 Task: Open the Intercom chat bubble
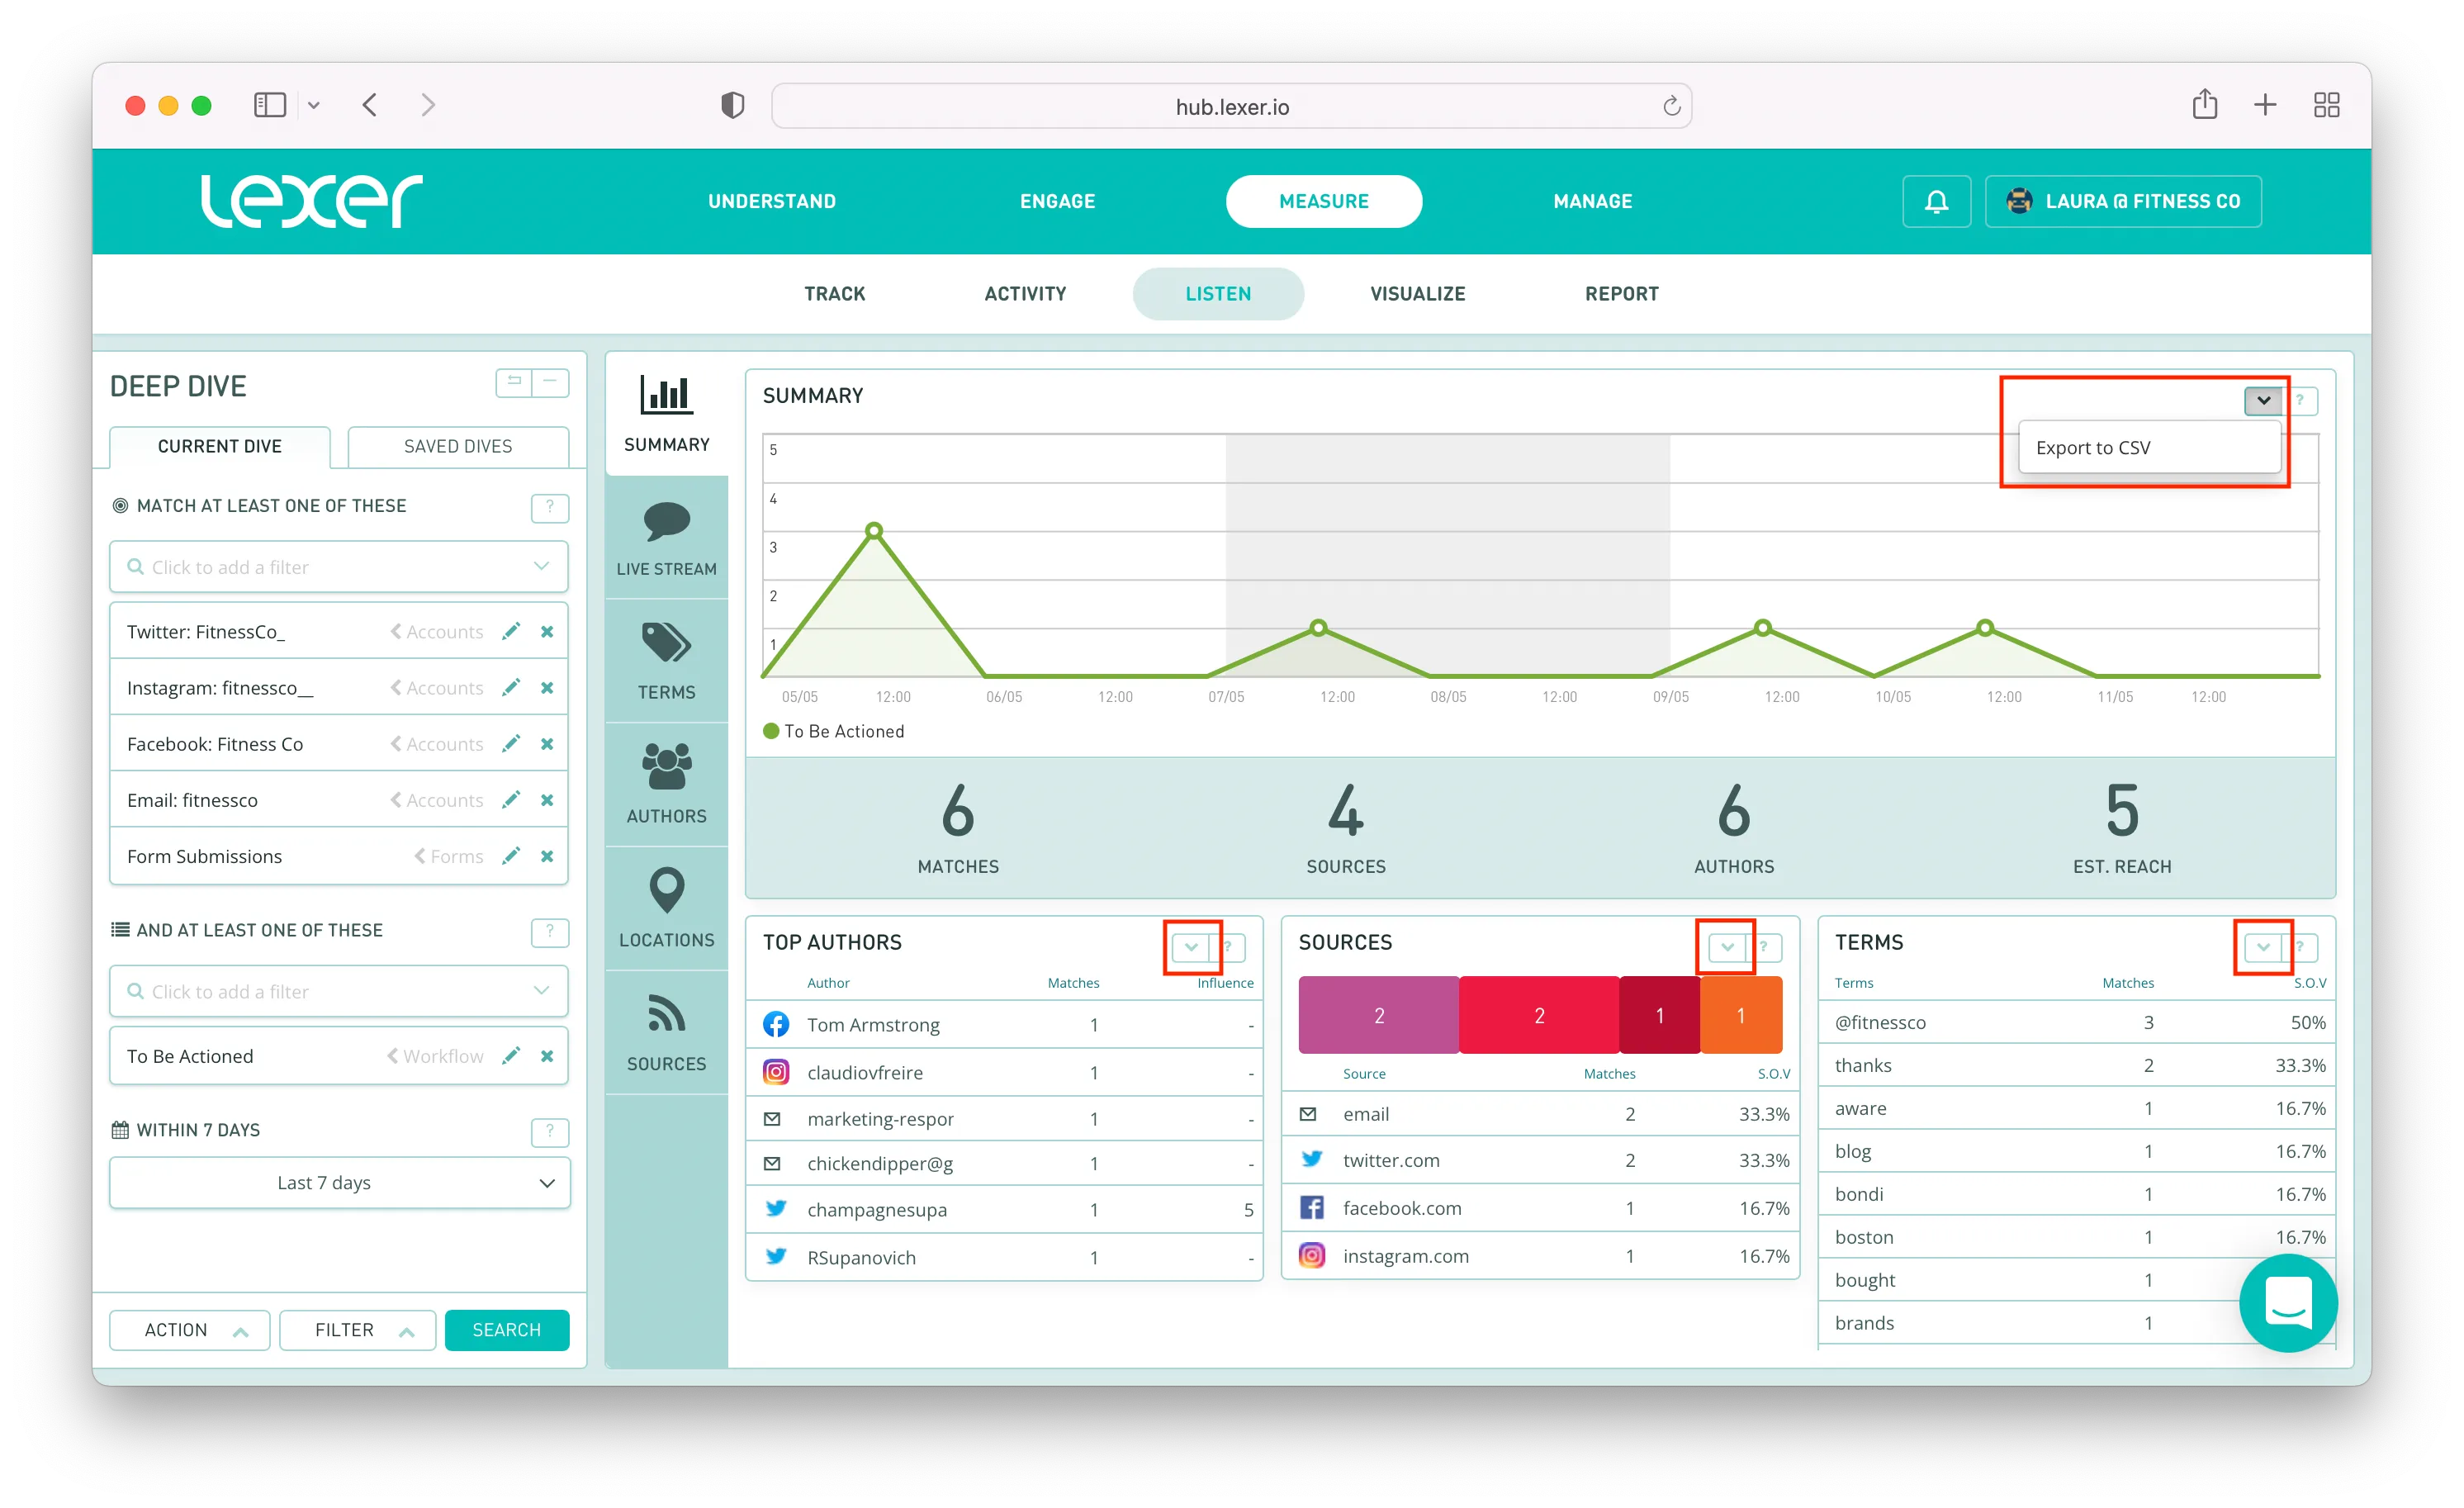tap(2288, 1302)
